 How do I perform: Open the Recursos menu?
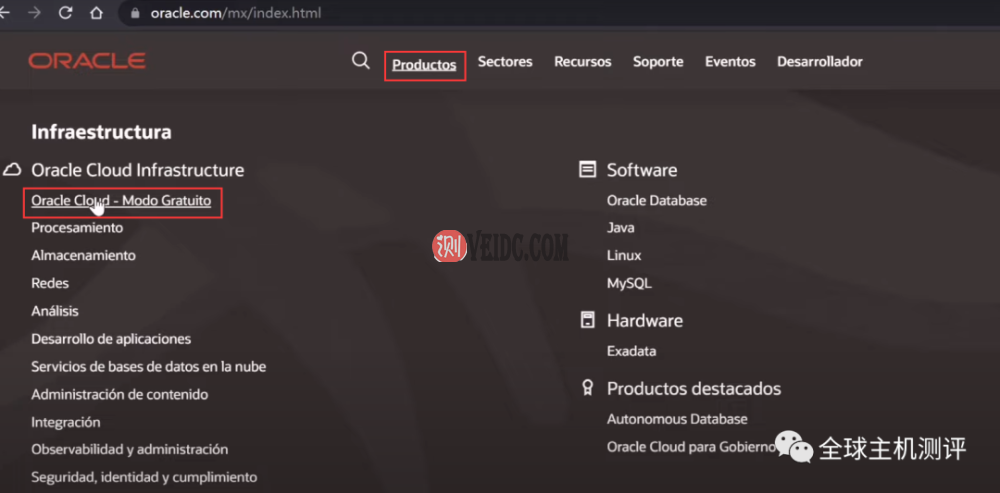583,62
